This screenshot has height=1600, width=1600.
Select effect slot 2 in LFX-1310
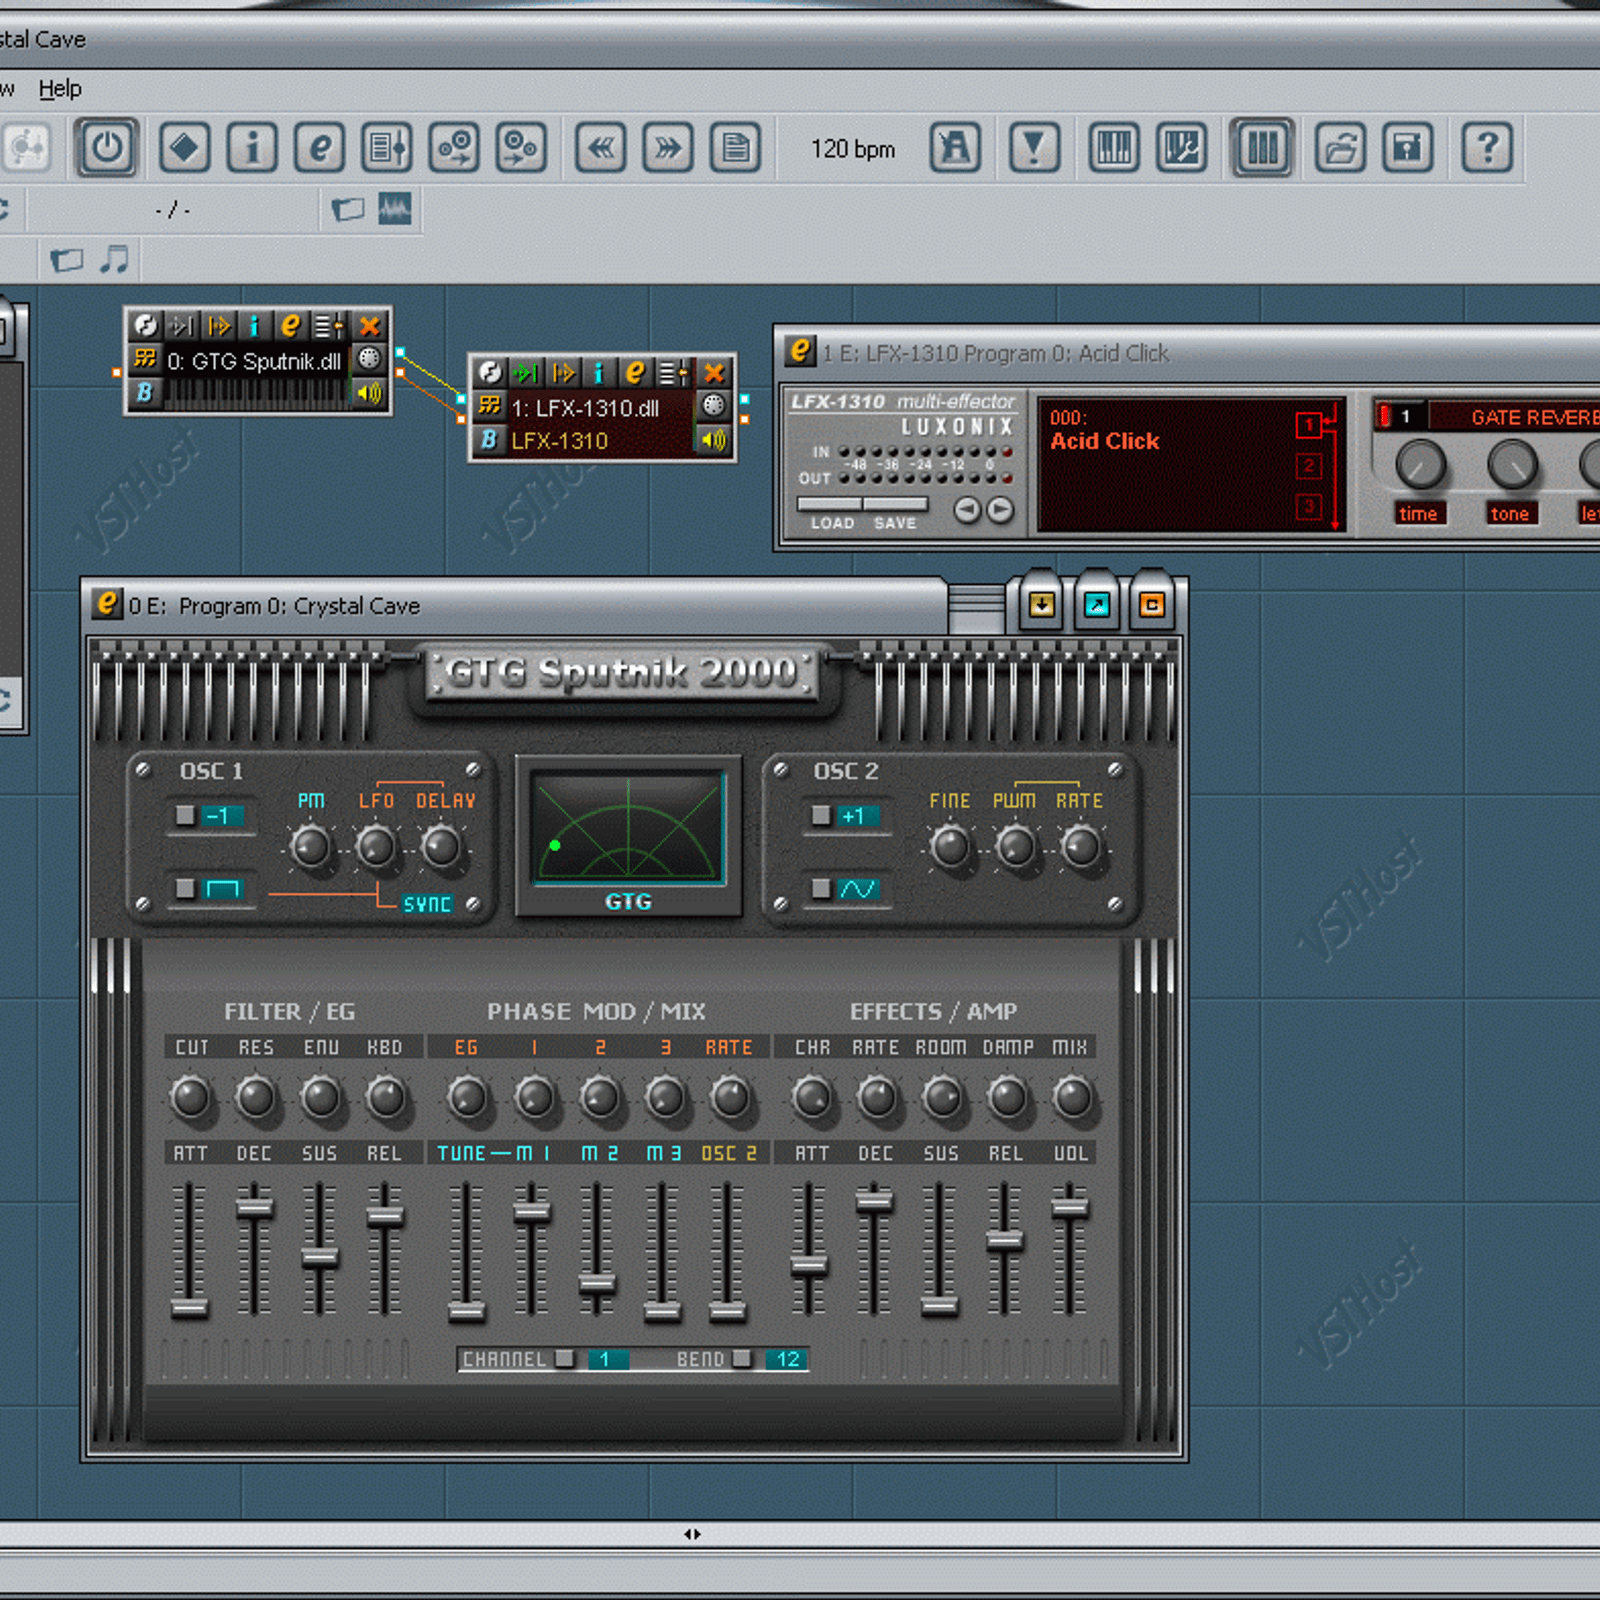pos(1308,466)
